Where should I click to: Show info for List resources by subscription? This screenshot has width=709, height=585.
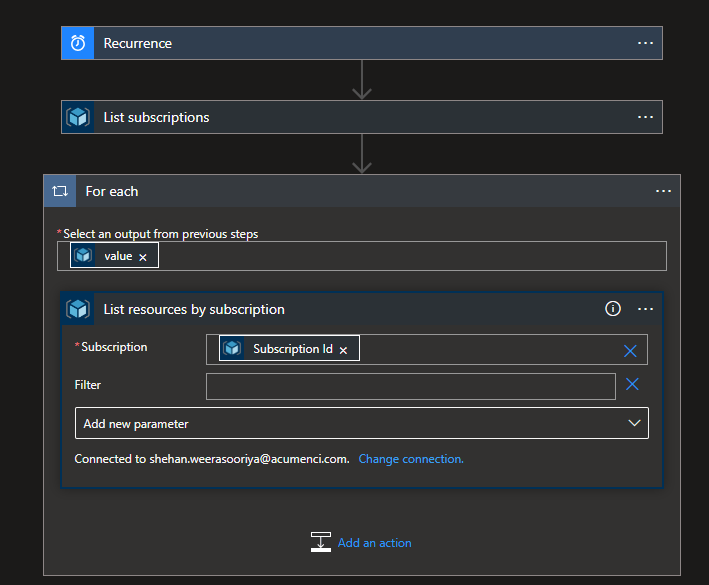[613, 309]
